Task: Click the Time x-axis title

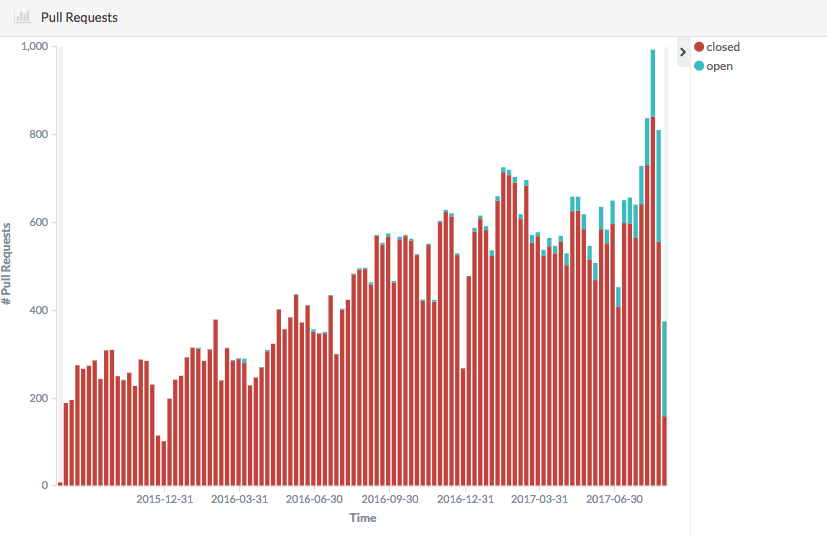Action: pyautogui.click(x=362, y=518)
